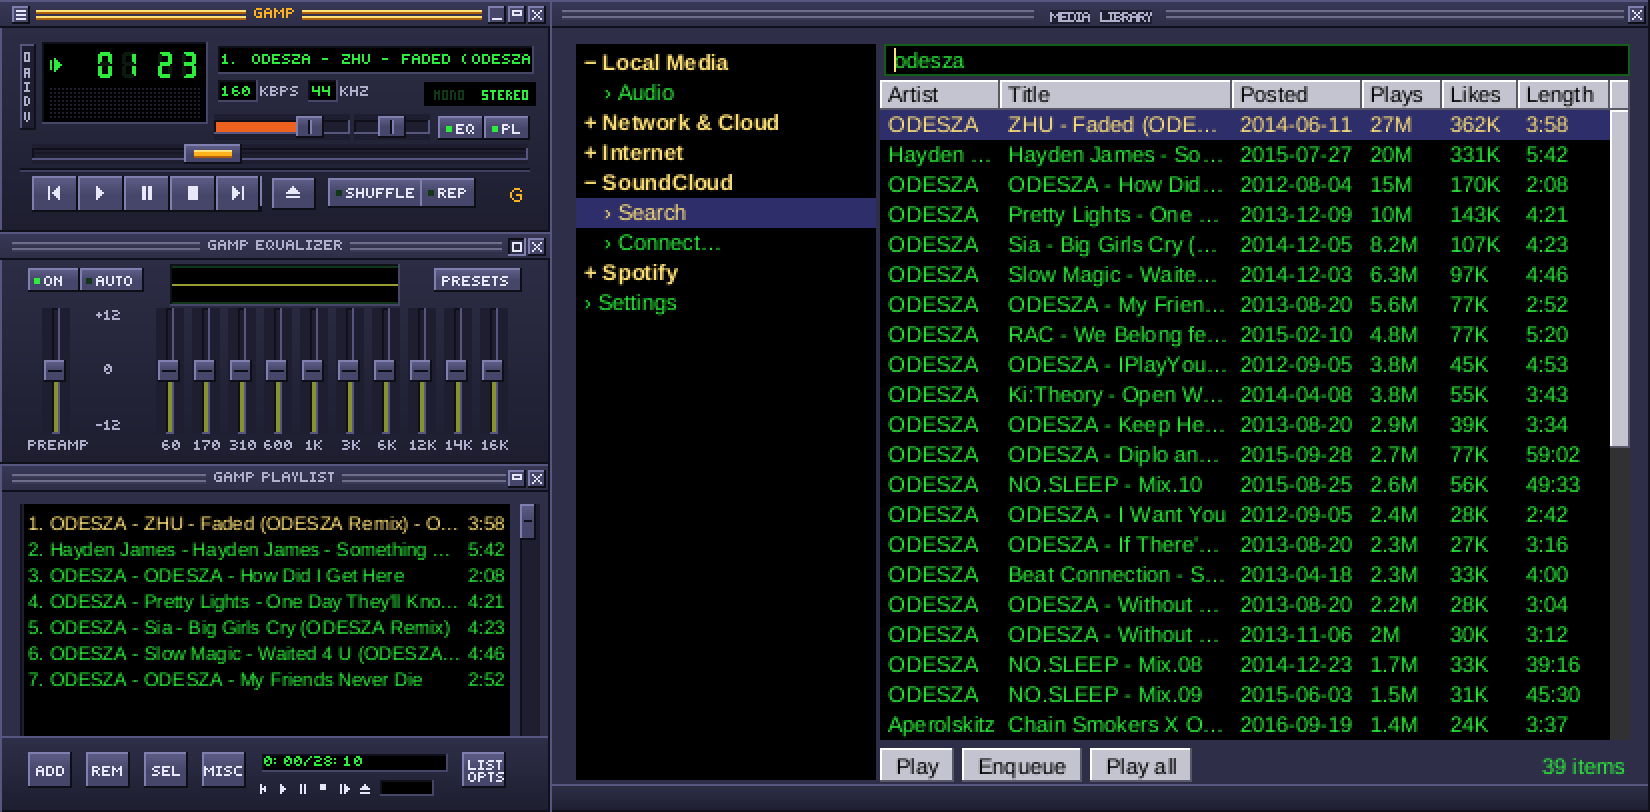Enable equalizer AUTO mode
The height and width of the screenshot is (812, 1650).
(111, 281)
